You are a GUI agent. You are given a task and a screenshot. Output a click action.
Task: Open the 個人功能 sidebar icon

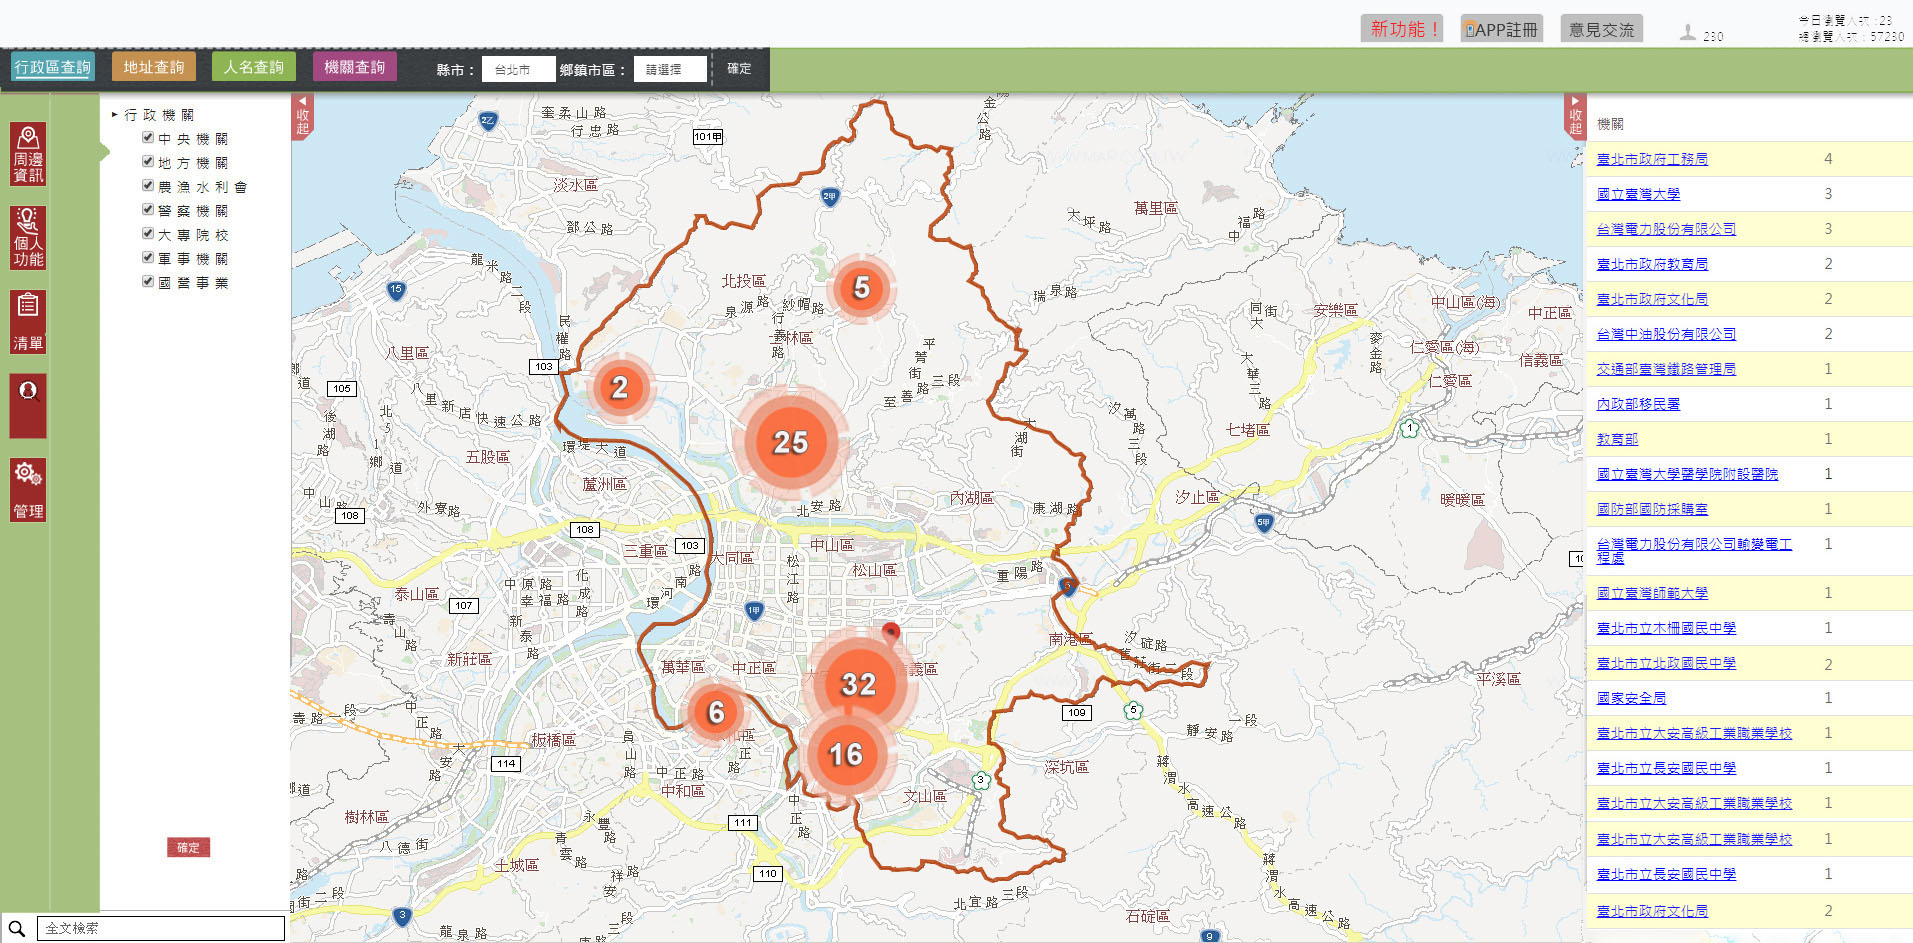pyautogui.click(x=28, y=238)
